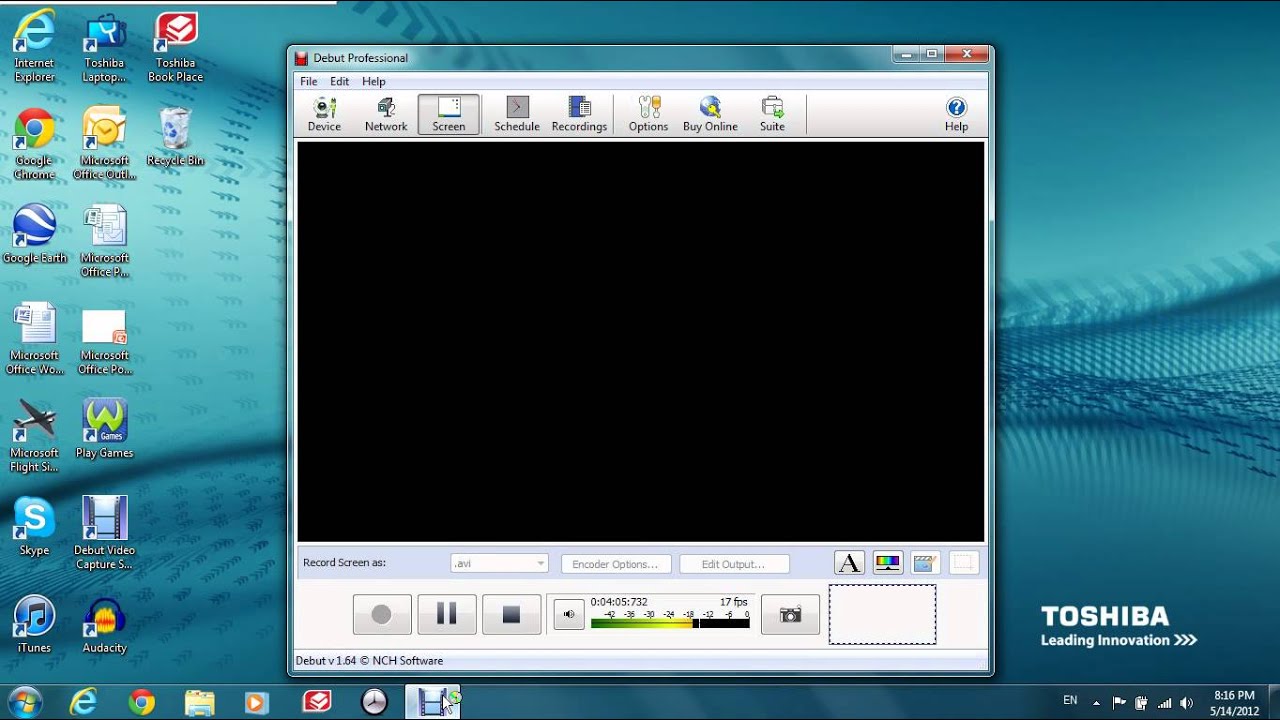Open Play Games desktop shortcut
1280x720 pixels.
tap(104, 430)
